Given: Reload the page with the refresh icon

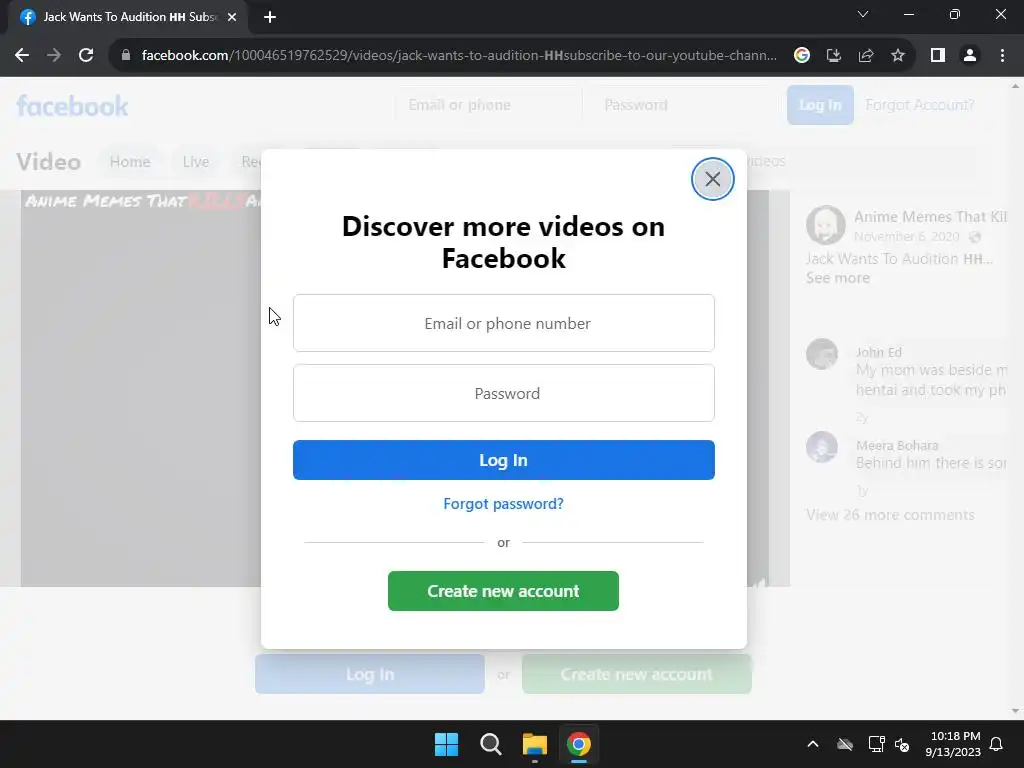Looking at the screenshot, I should tap(86, 56).
